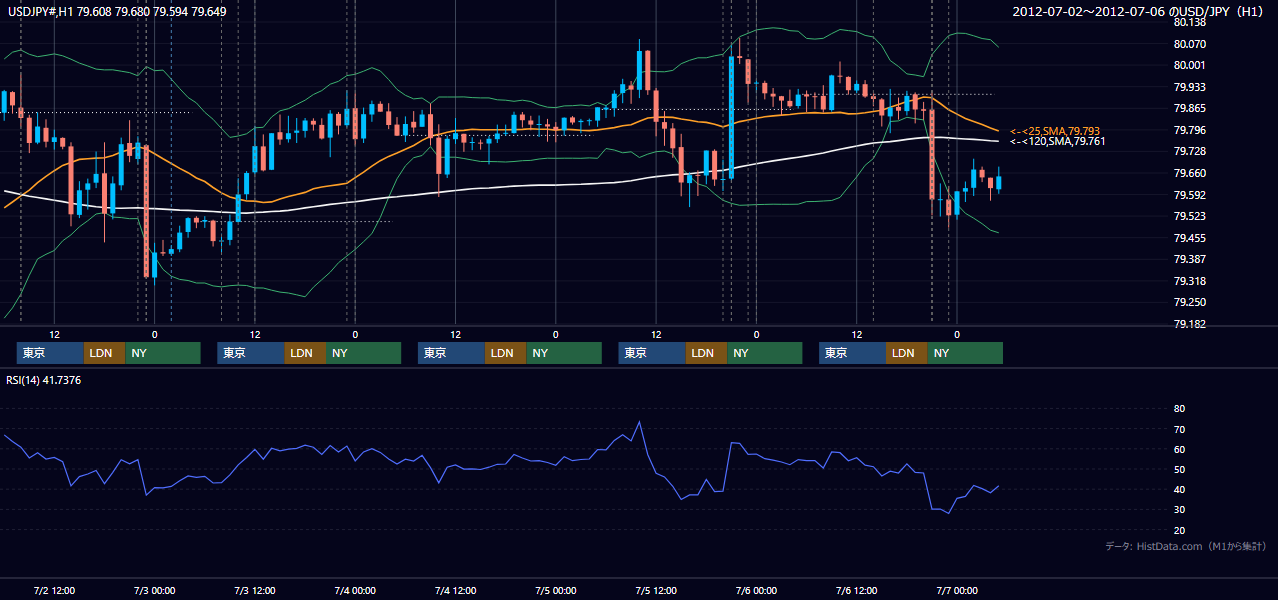Select the RSI 50 level label

[1179, 469]
